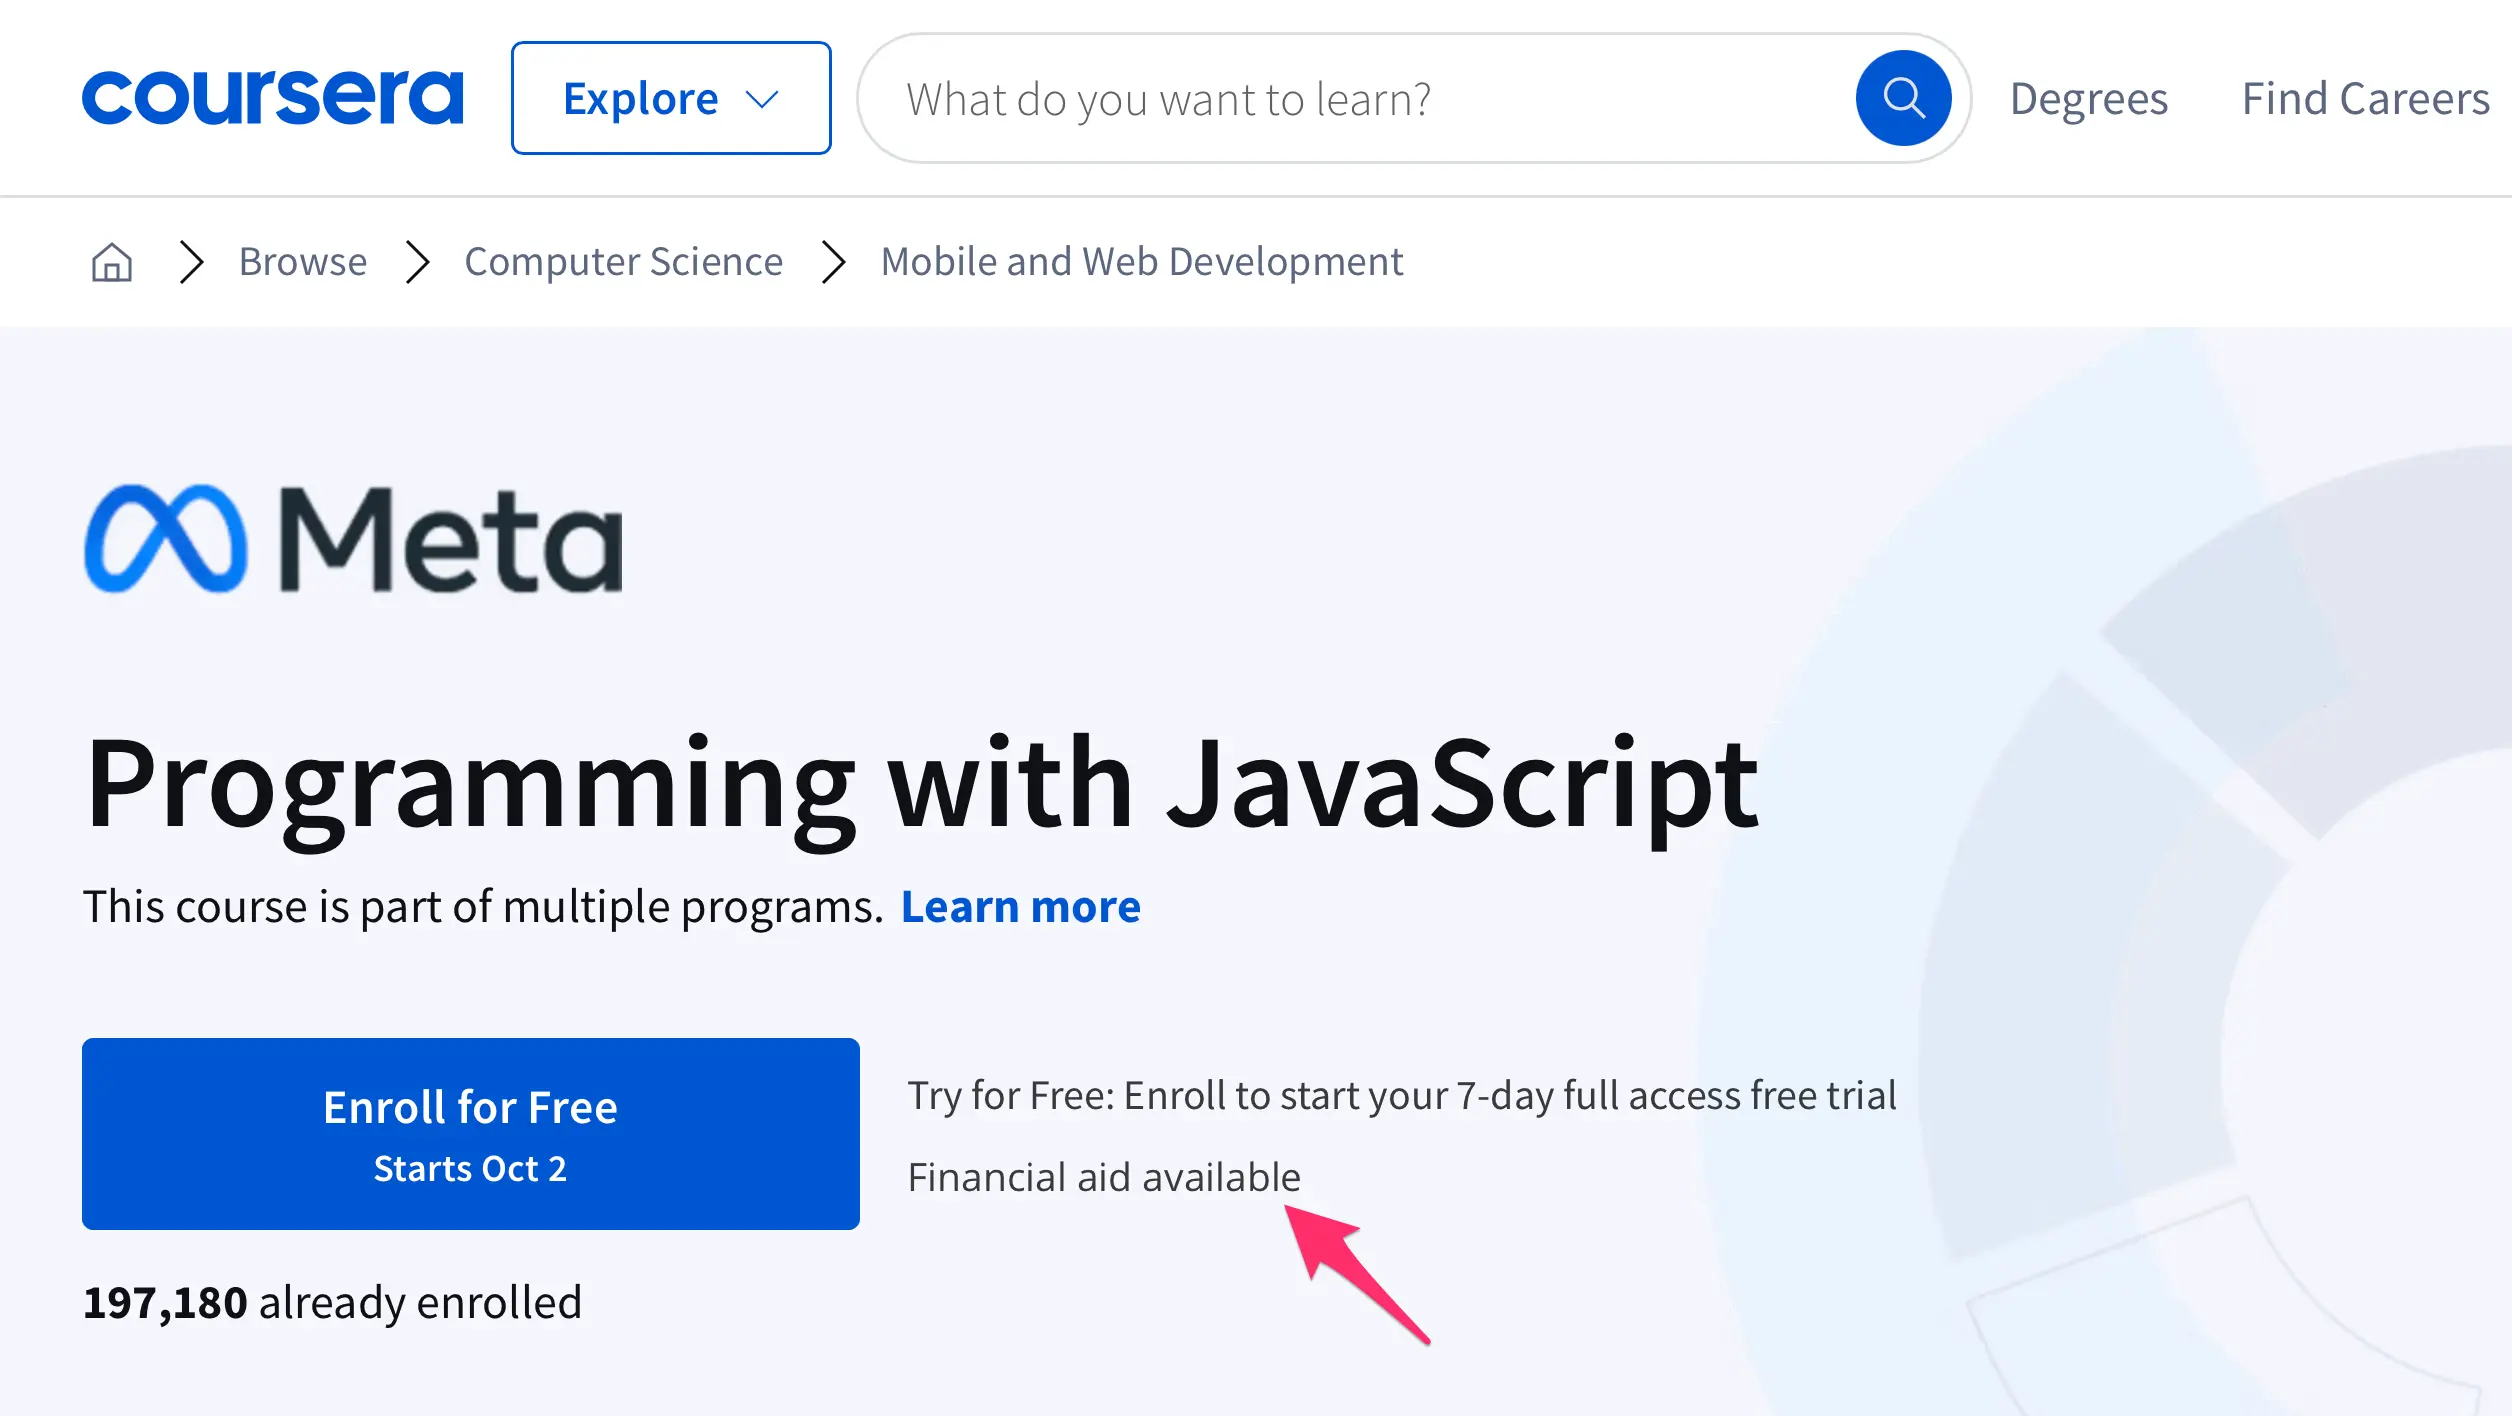Click the Browse breadcrumb link
Viewport: 2512px width, 1416px height.
302,262
